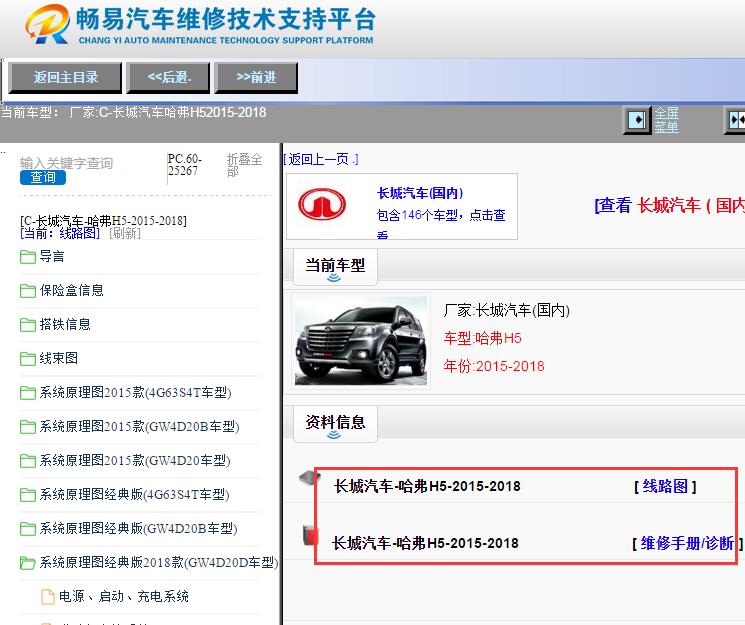This screenshot has height=625, width=745.
Task: Click folder icon of 系统原理图经典版(GW4D20B车型)
Action: (x=28, y=529)
